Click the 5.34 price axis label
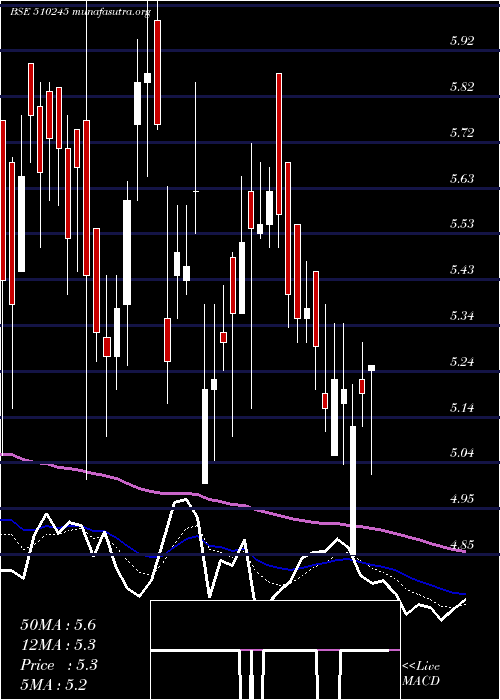This screenshot has width=500, height=700. pyautogui.click(x=462, y=316)
